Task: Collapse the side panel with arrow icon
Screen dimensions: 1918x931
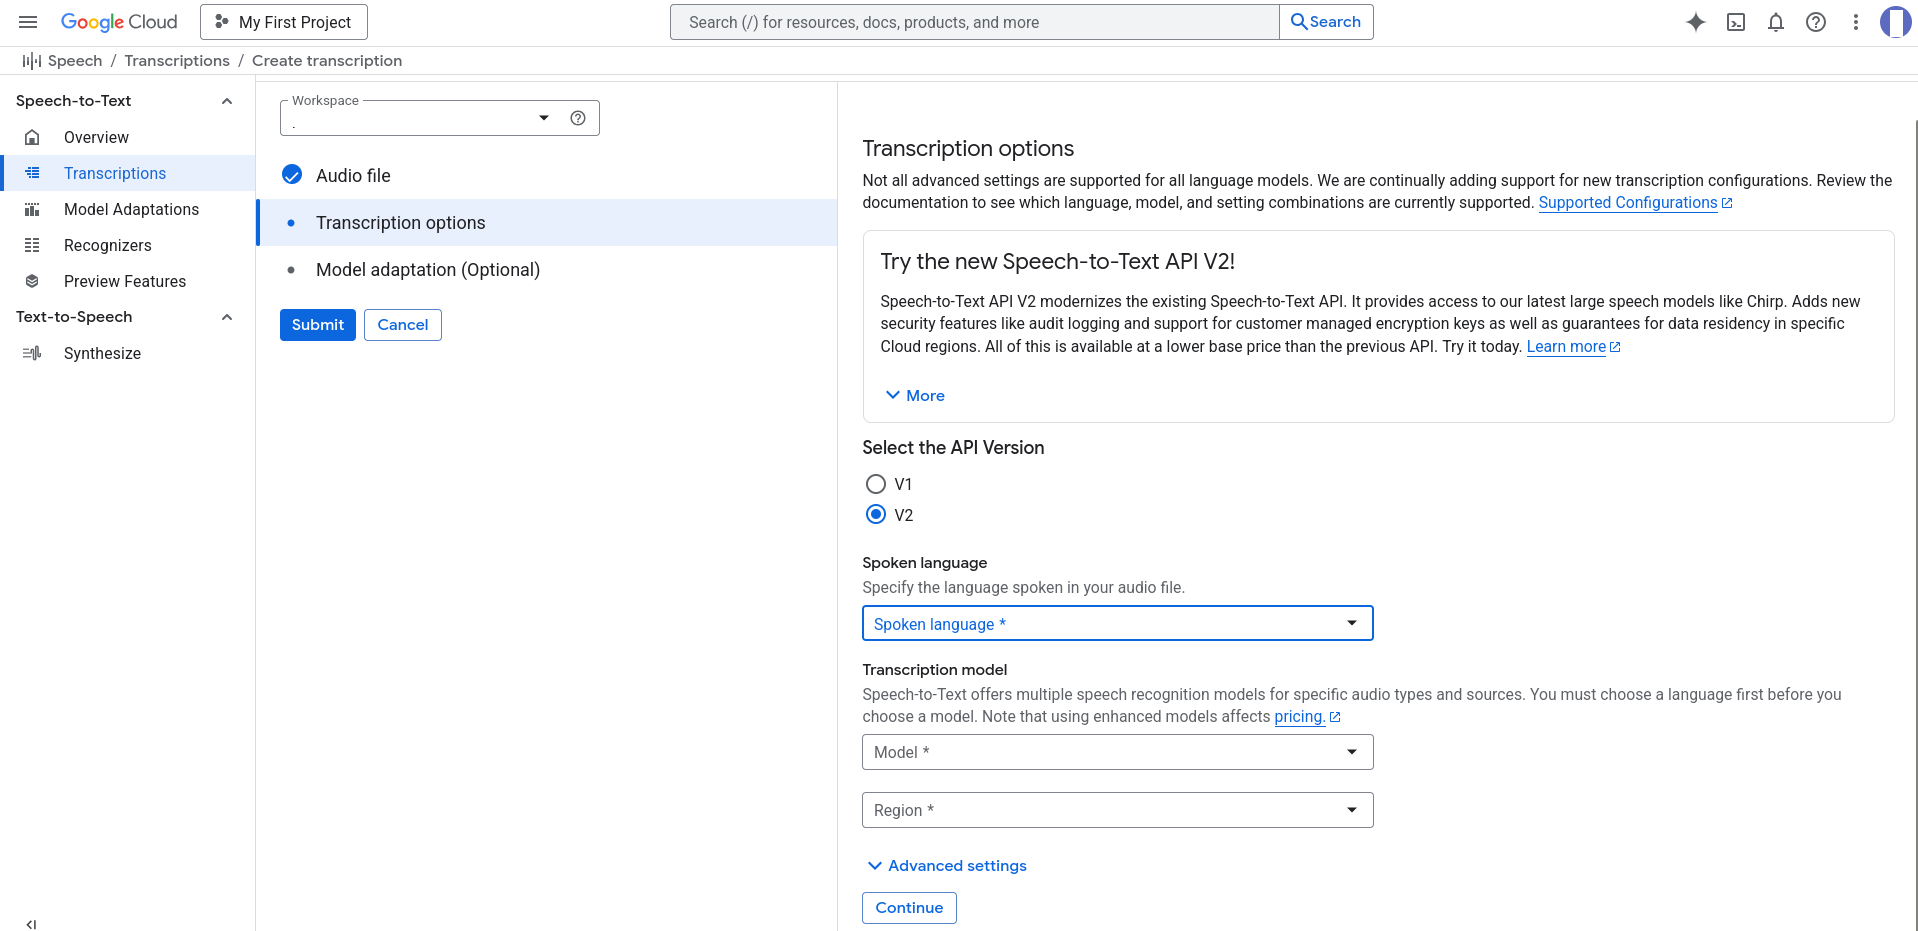Action: [x=31, y=924]
